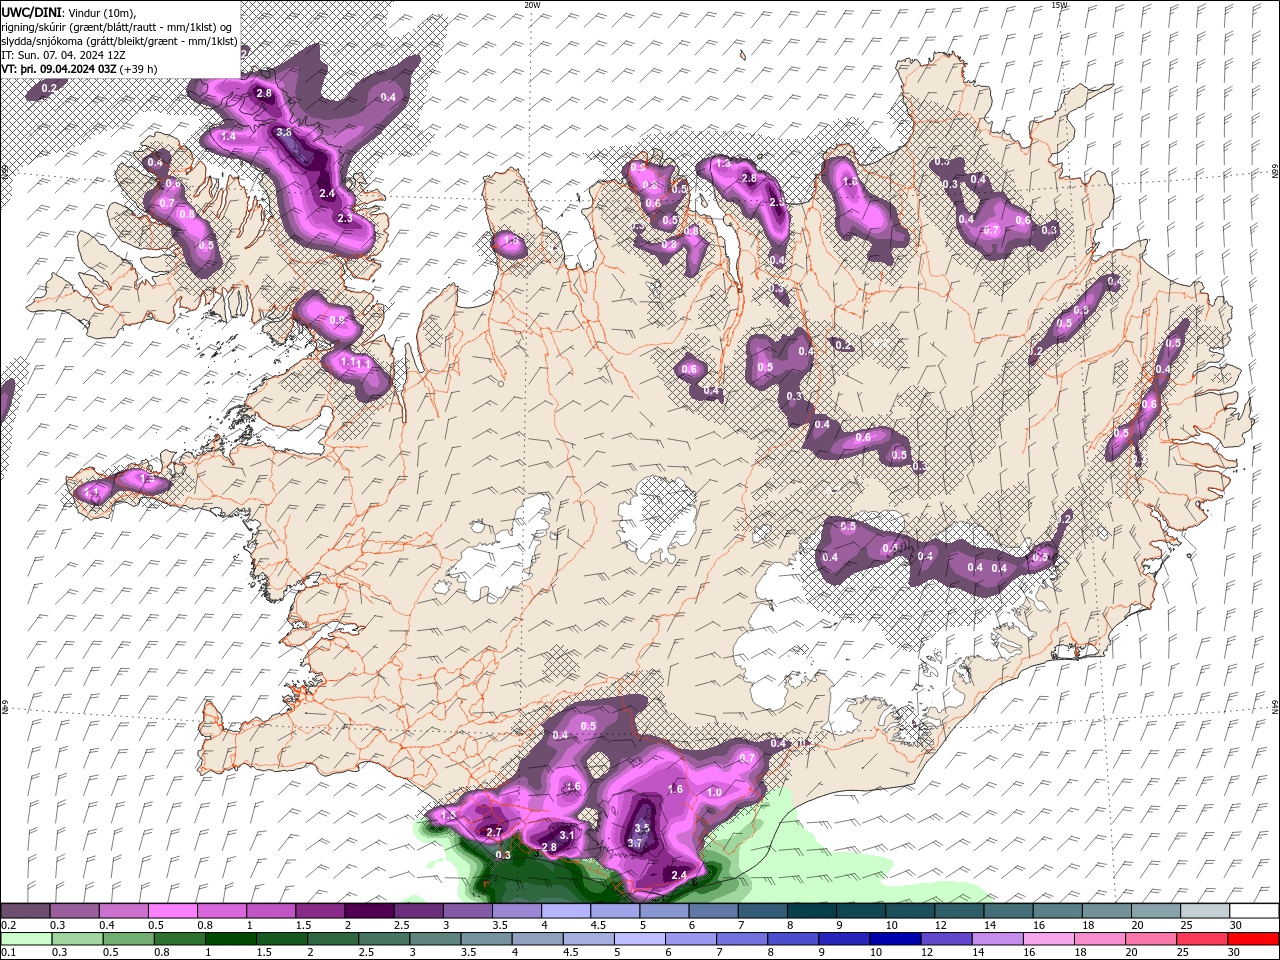1280x960 pixels.
Task: Click the '2.7' snowfall value on map
Action: (x=493, y=832)
